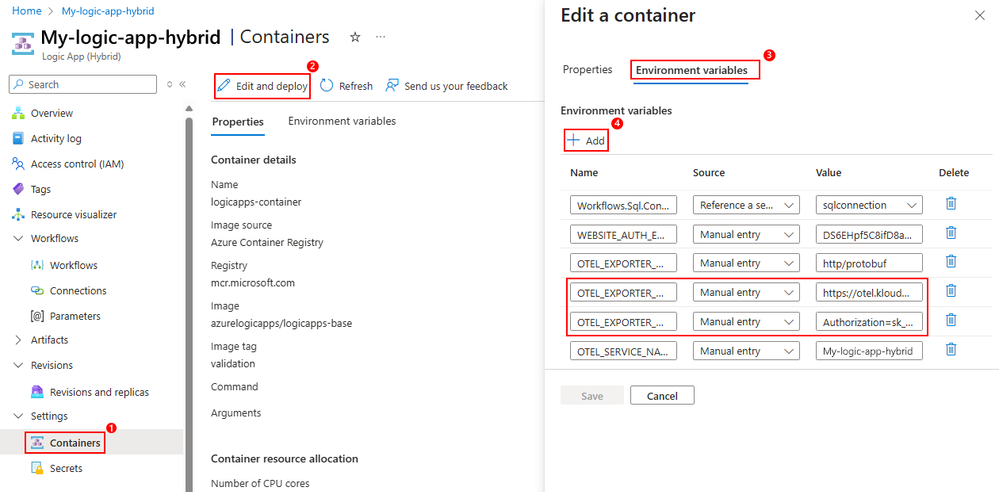Viewport: 999px width, 492px height.
Task: Delete the OTEL_SERVICE_NA variable row
Action: tap(951, 350)
